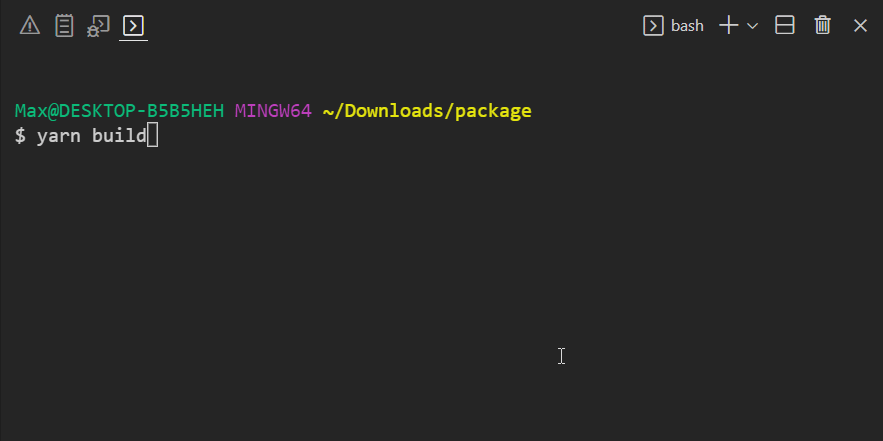Split the terminal pane
Screen dimensions: 883x441
click(x=785, y=26)
